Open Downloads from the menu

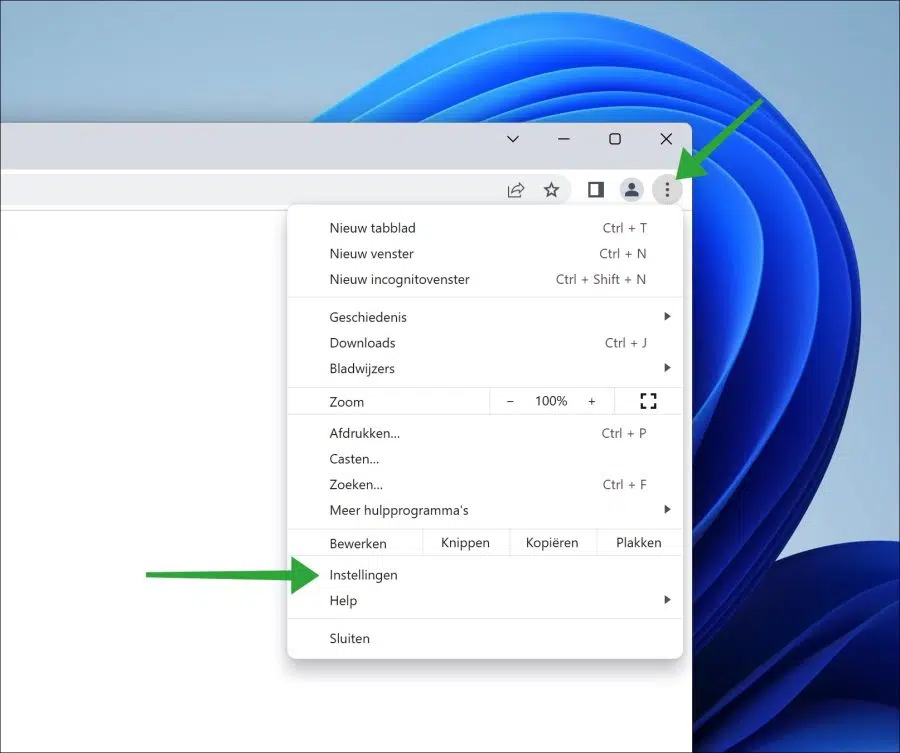tap(485, 343)
